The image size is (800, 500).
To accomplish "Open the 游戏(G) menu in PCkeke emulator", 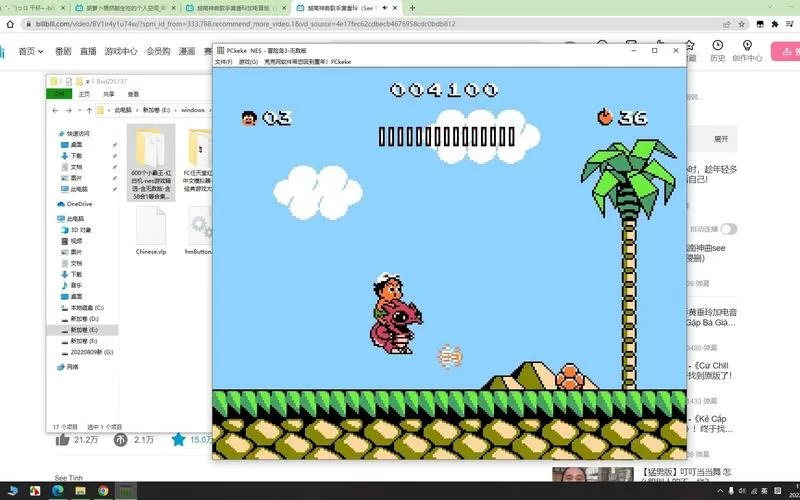I will pos(248,62).
